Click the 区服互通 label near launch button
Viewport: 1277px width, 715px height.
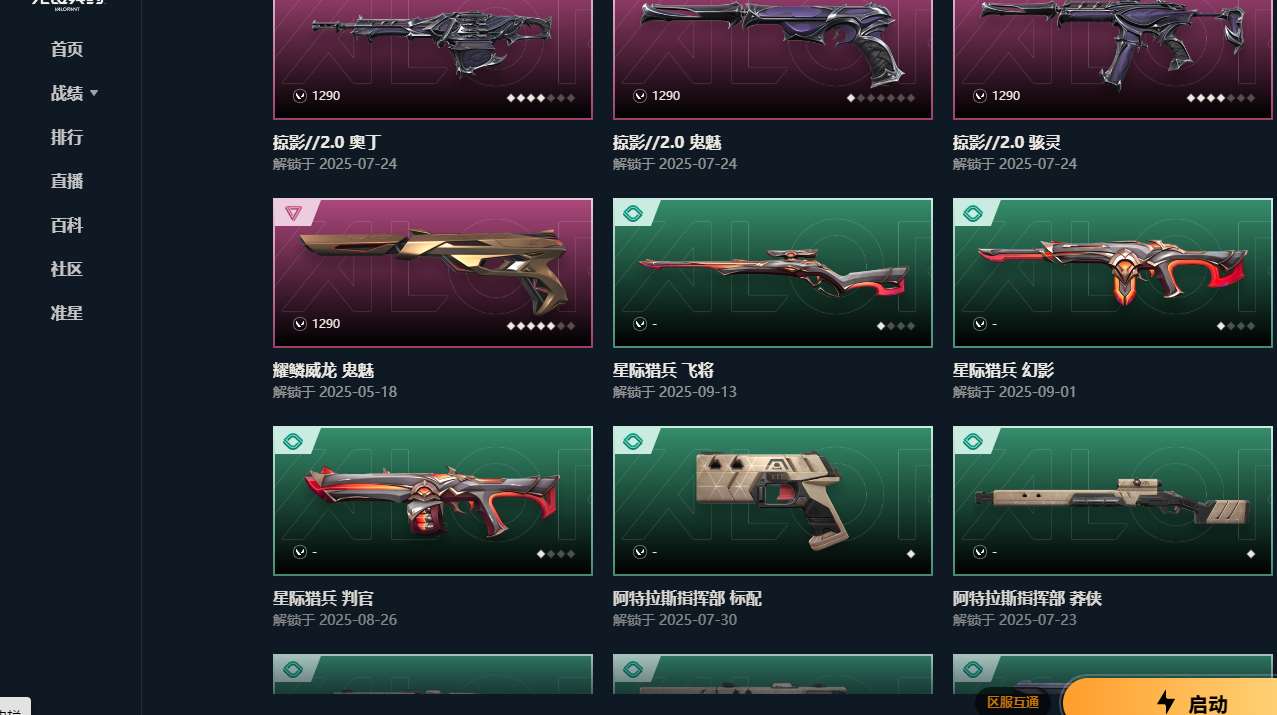click(1013, 702)
